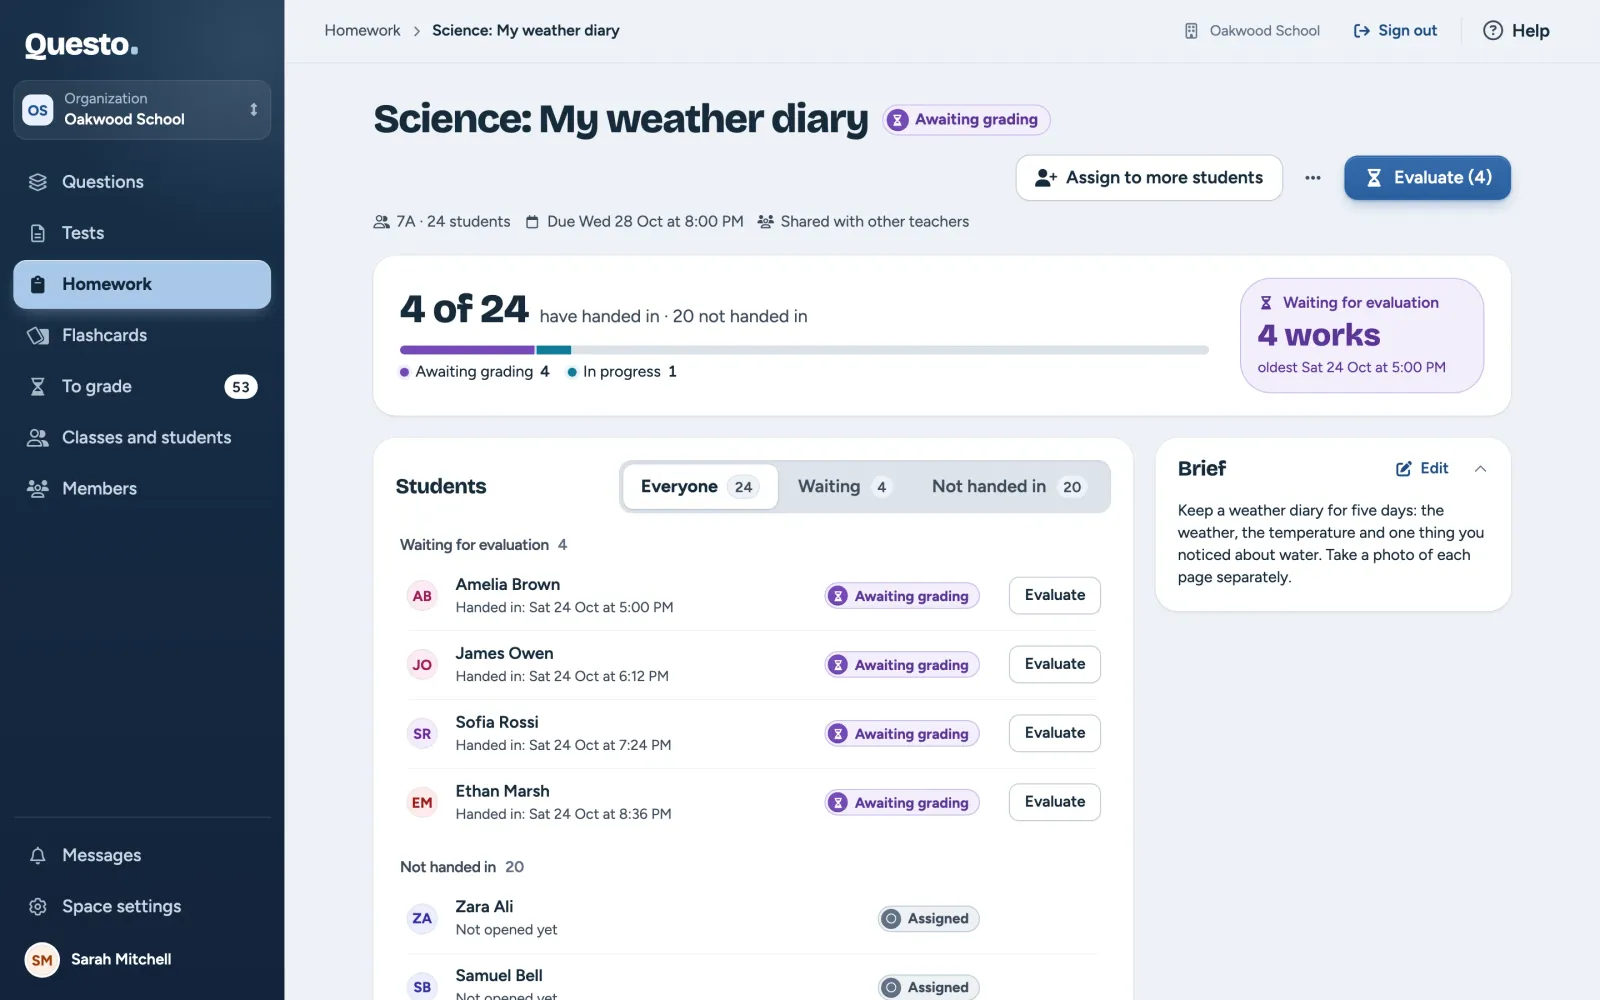Click Assign to more students
Viewport: 1600px width, 1000px height.
point(1149,178)
